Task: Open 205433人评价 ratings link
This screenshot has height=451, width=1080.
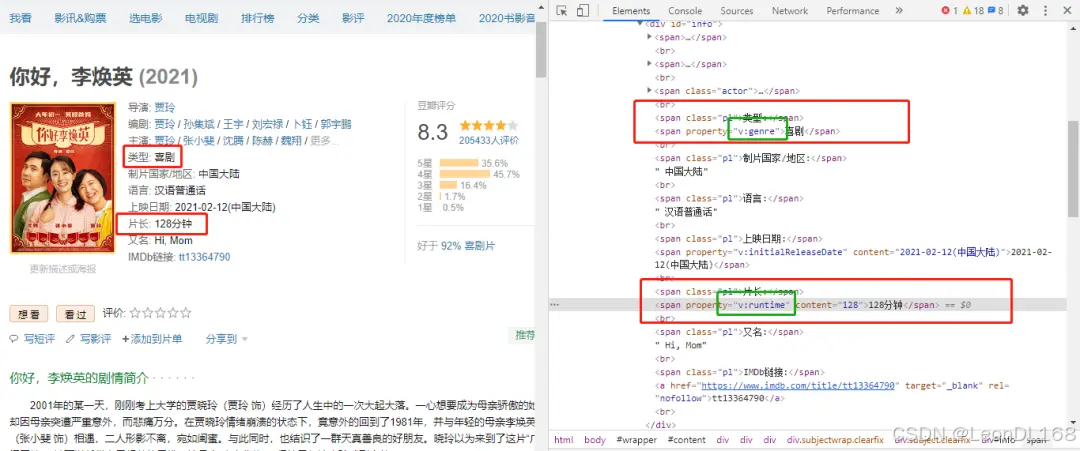Action: (489, 140)
